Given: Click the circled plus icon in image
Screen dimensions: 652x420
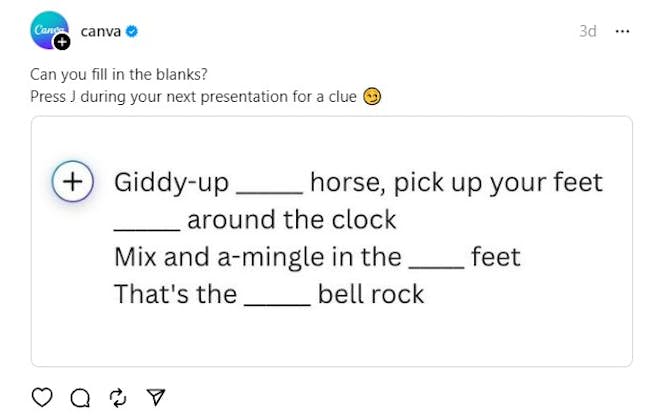Looking at the screenshot, I should 73,182.
